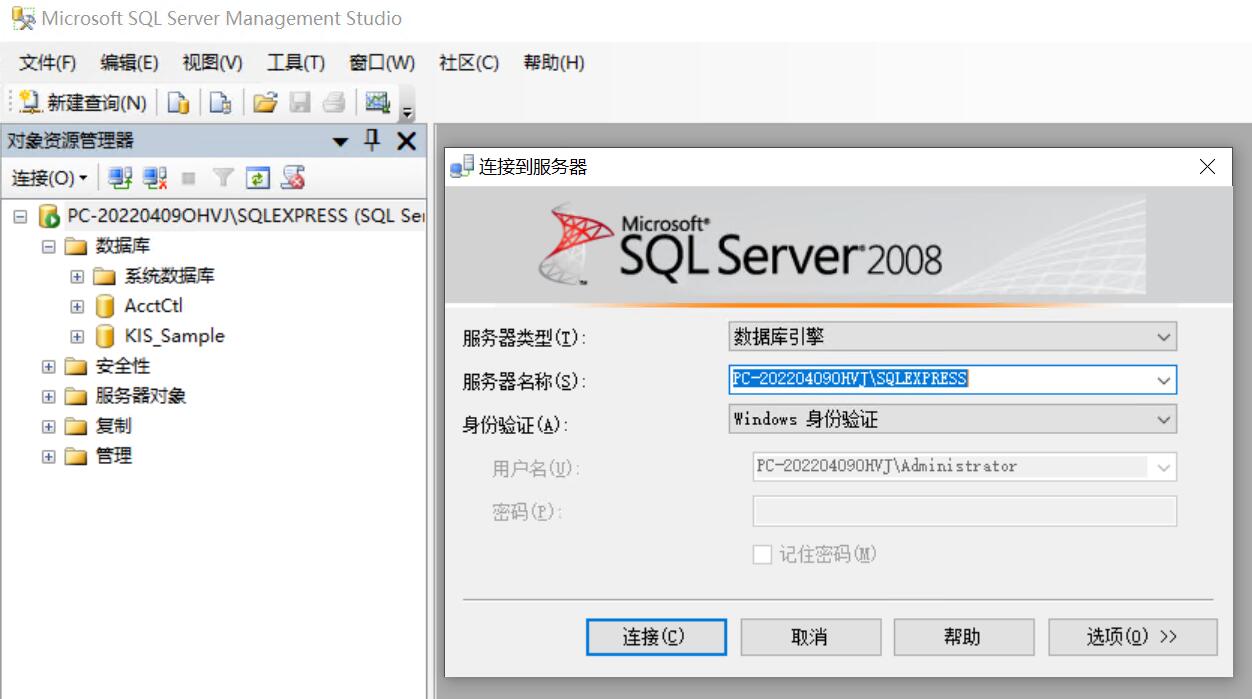Image resolution: width=1252 pixels, height=699 pixels.
Task: Click the 连接(C) button in dialog
Action: click(654, 637)
